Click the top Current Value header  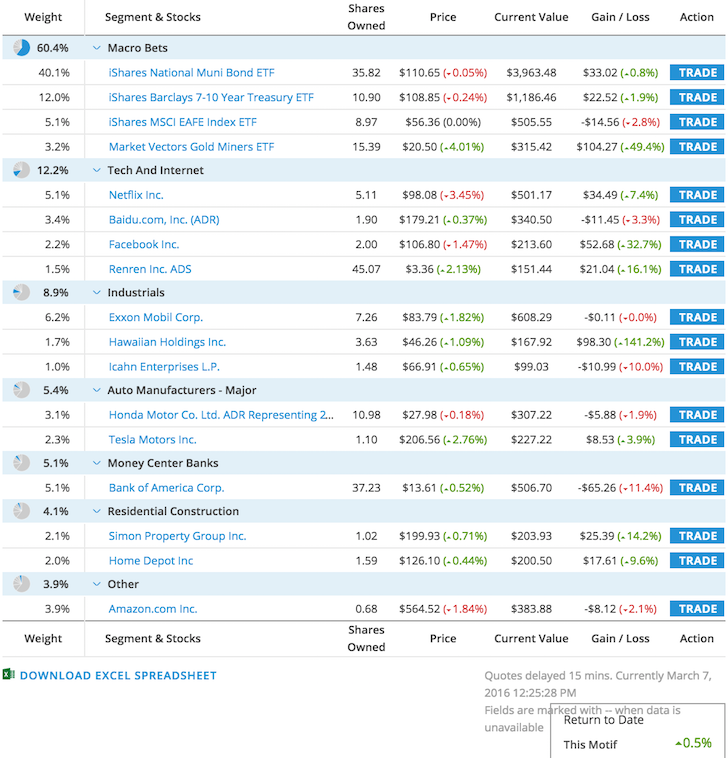pos(531,17)
